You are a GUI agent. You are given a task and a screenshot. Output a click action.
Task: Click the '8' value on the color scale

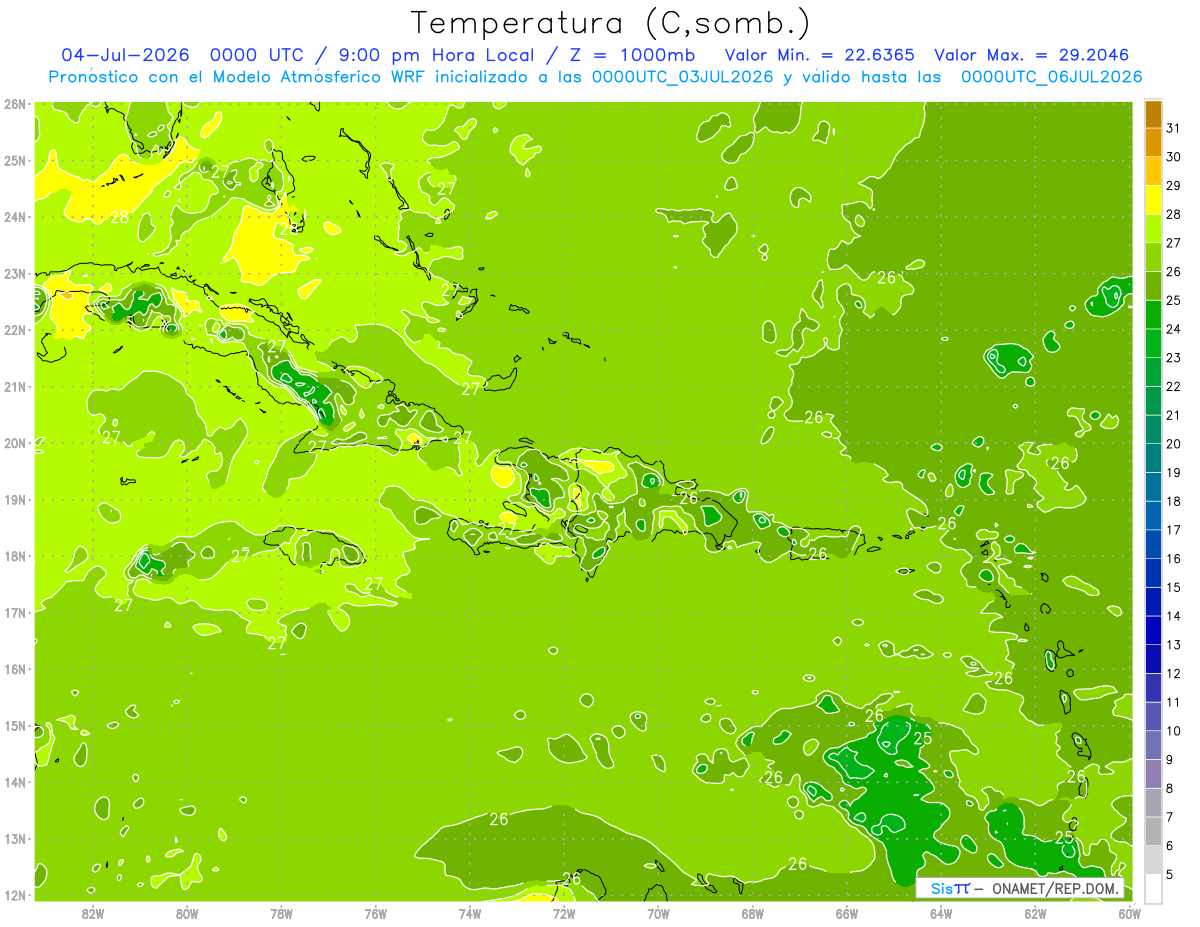coord(1170,788)
